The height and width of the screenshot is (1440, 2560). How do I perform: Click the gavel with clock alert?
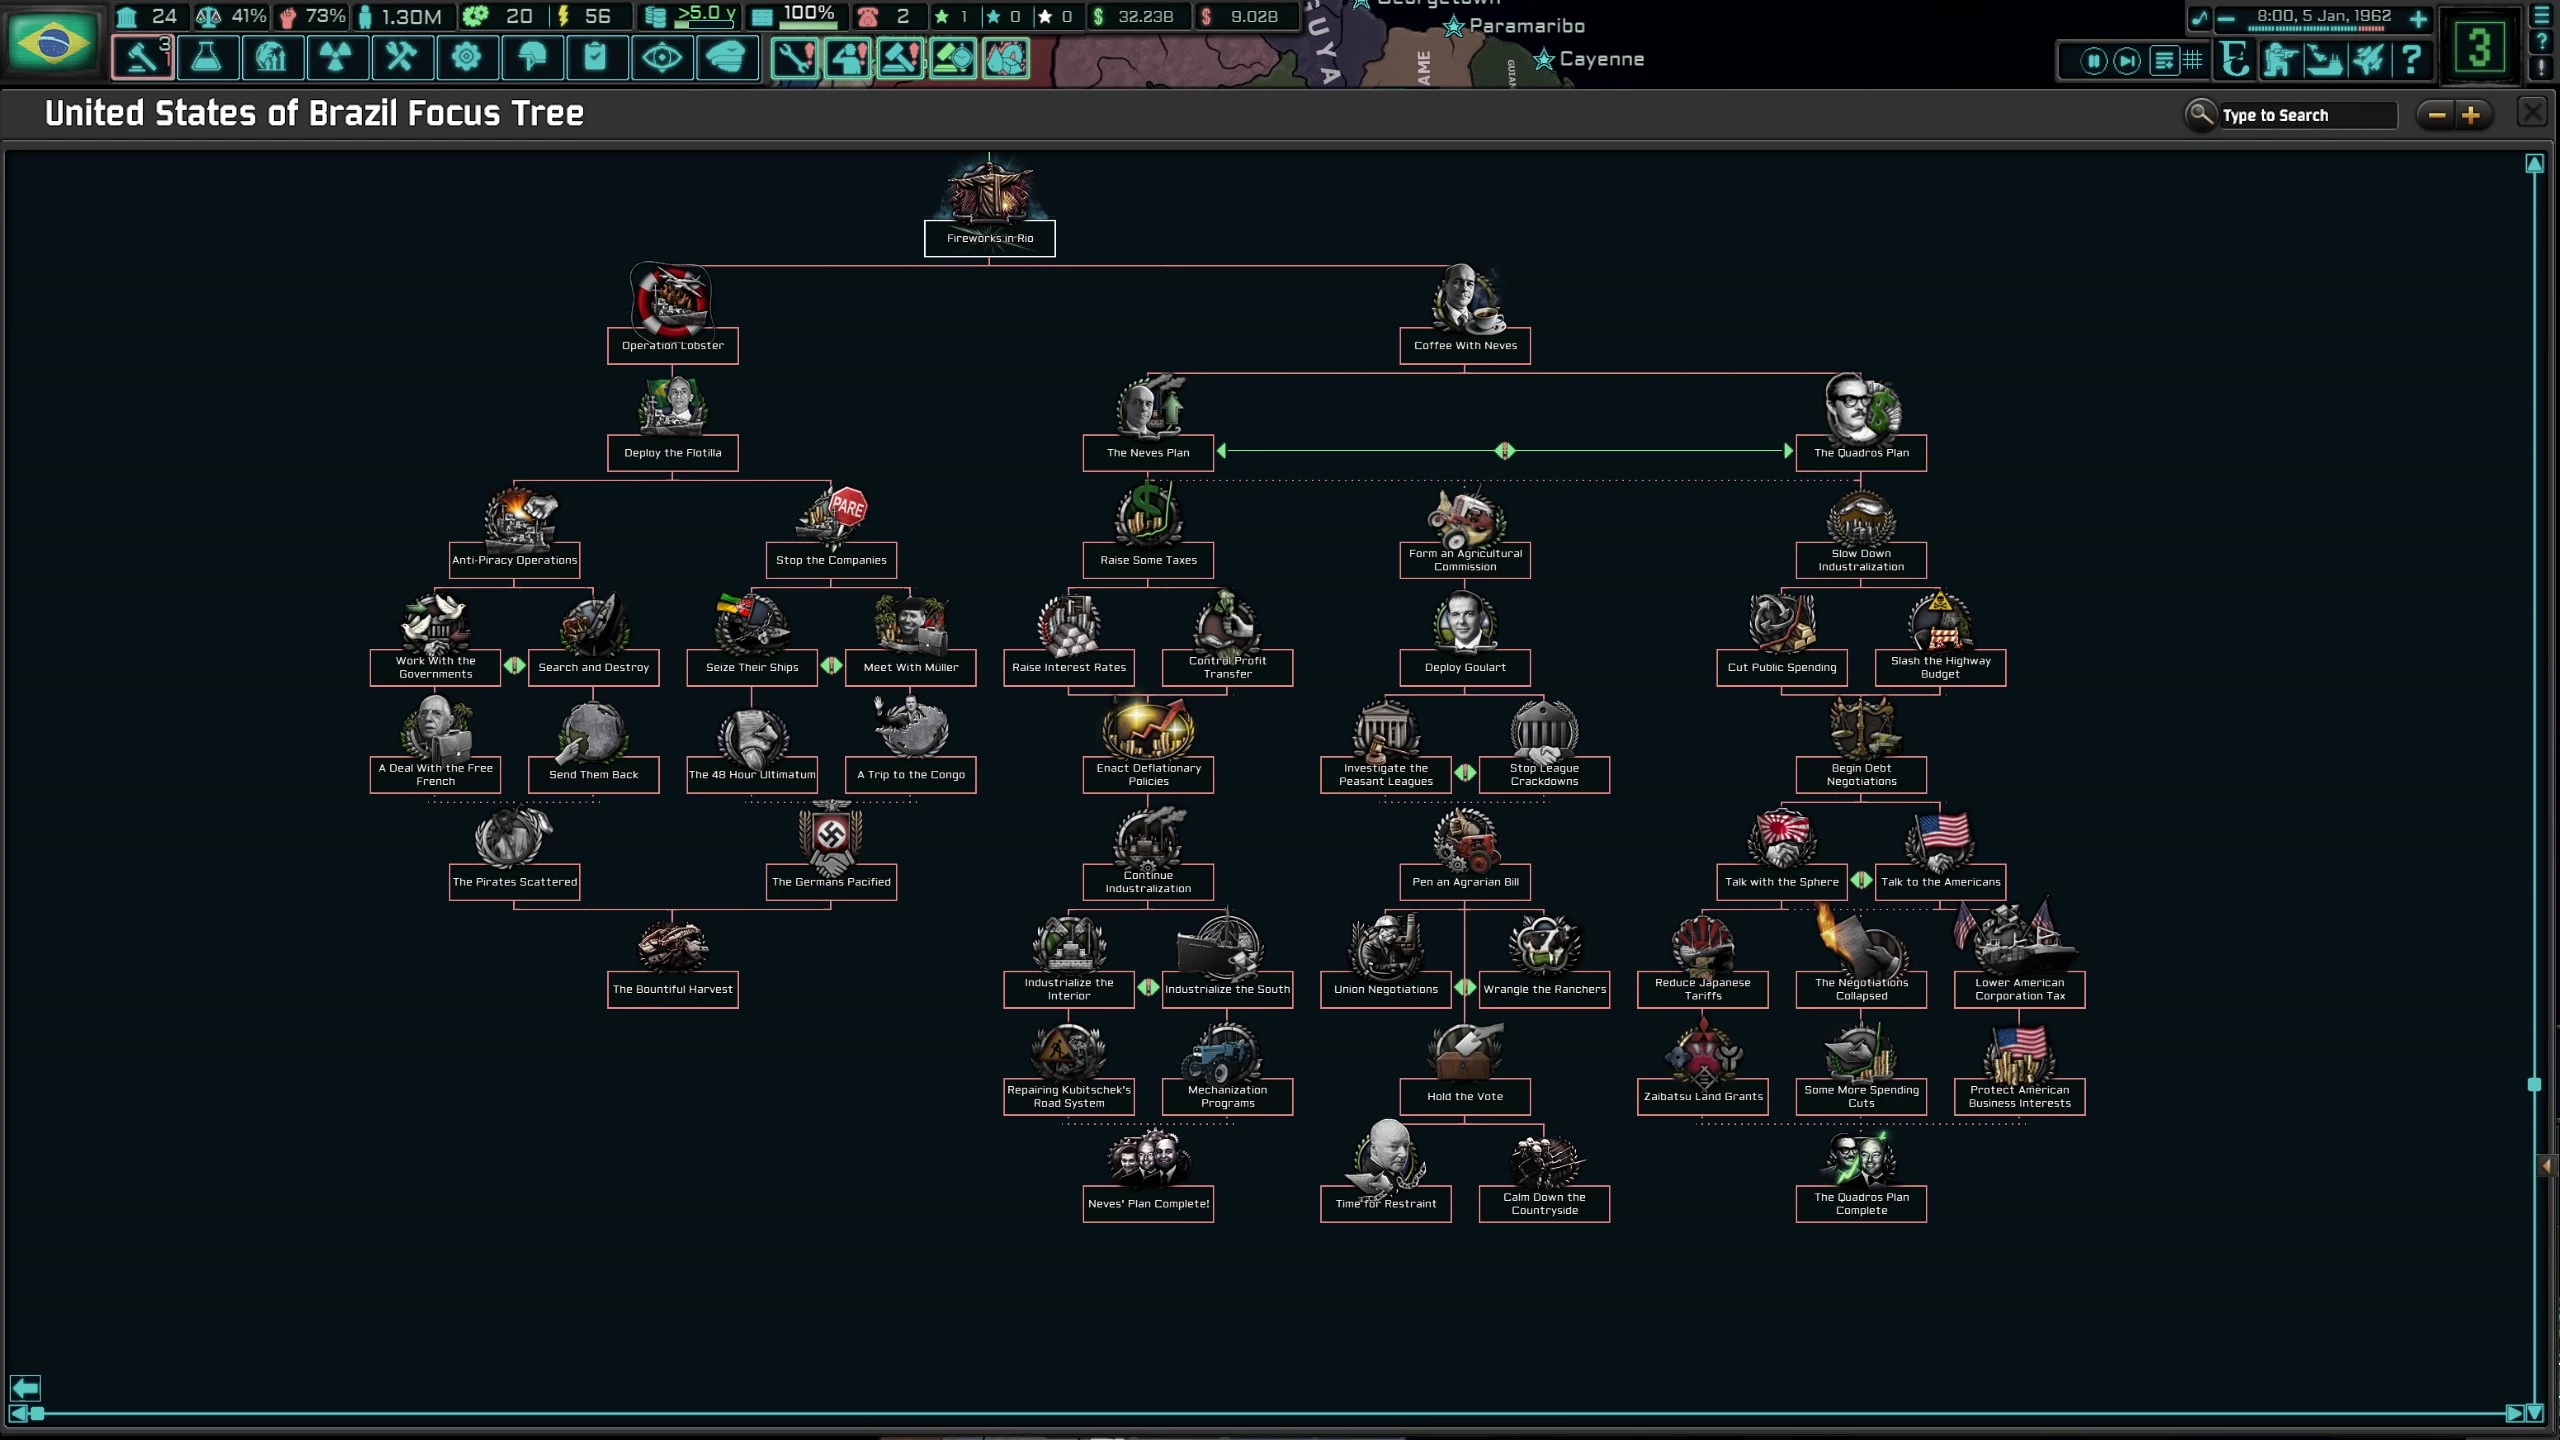(953, 58)
